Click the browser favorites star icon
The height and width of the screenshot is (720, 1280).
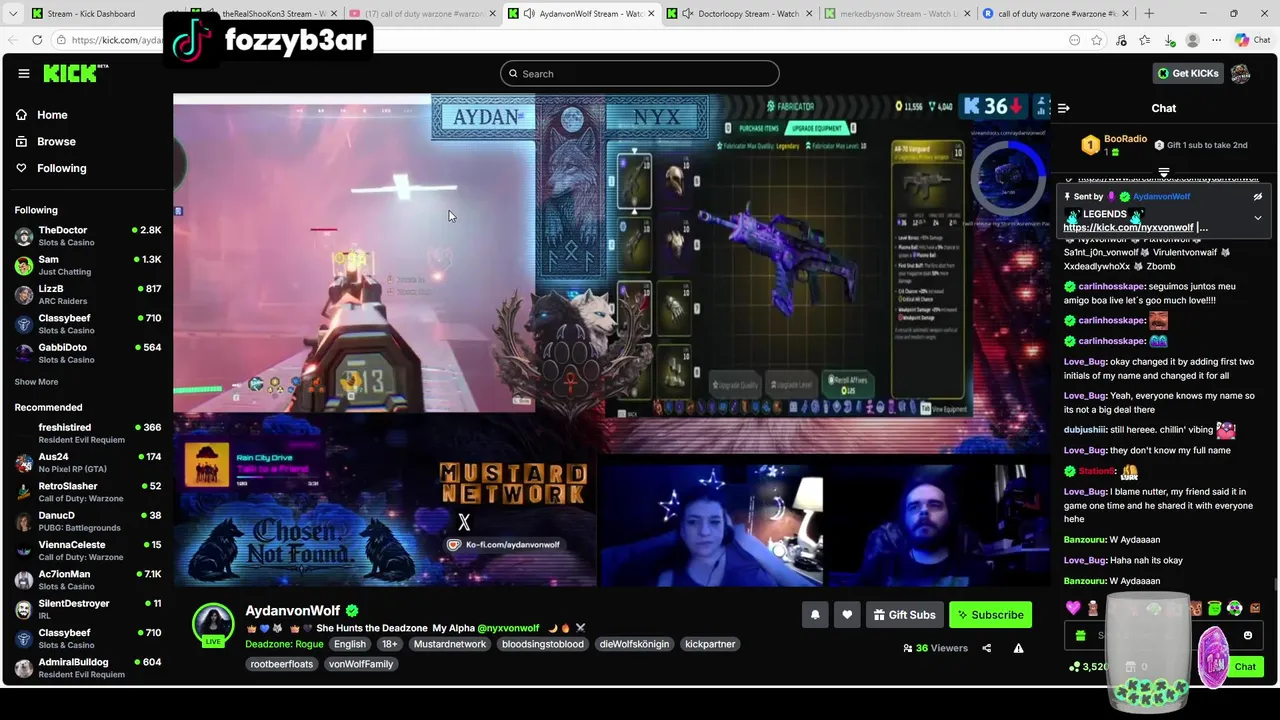pos(1097,40)
